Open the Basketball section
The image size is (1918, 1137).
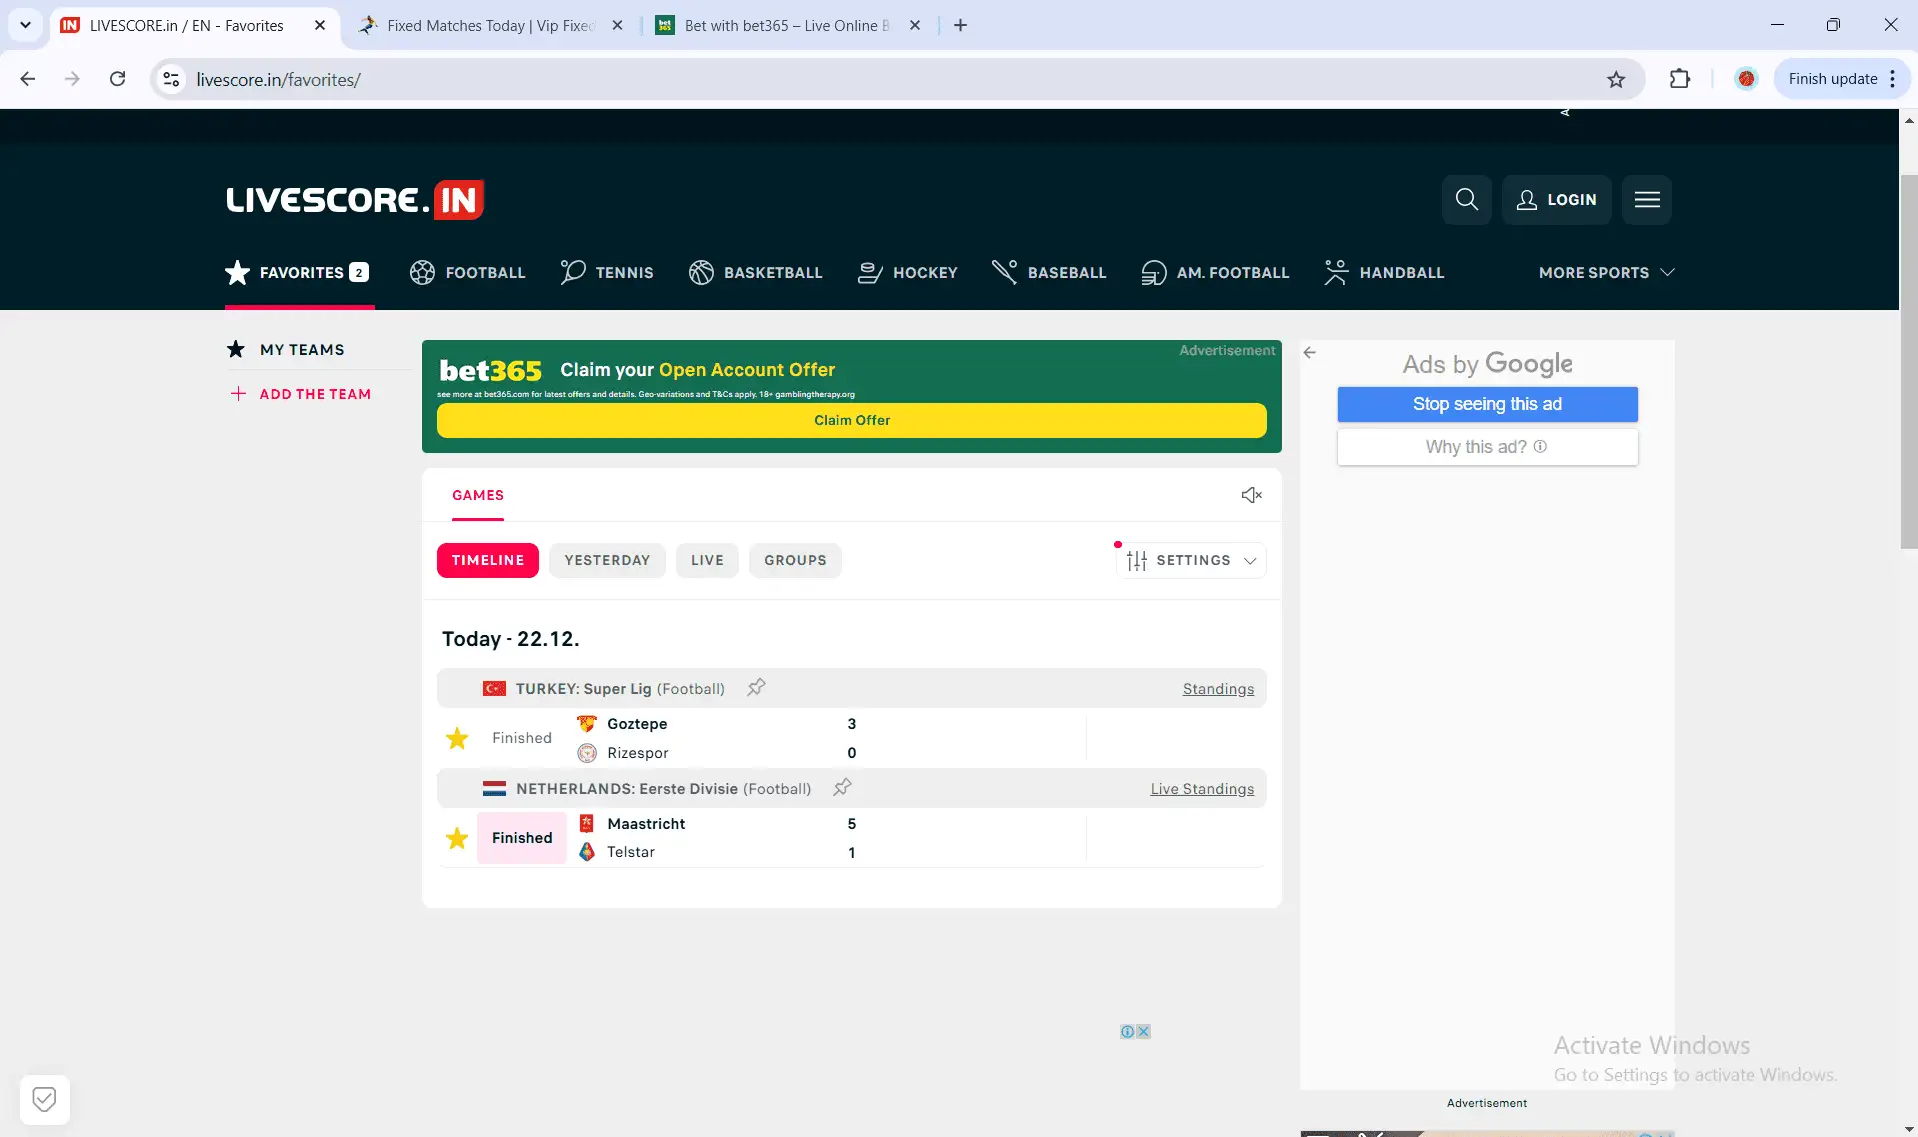(755, 272)
